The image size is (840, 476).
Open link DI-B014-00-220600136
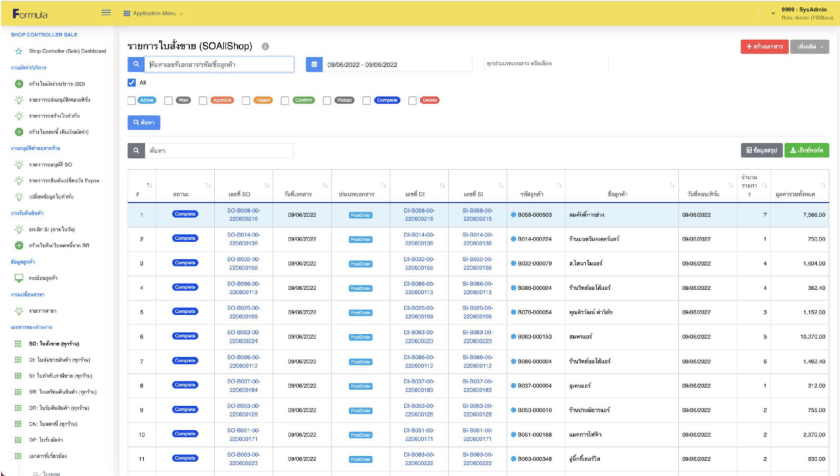(419, 239)
